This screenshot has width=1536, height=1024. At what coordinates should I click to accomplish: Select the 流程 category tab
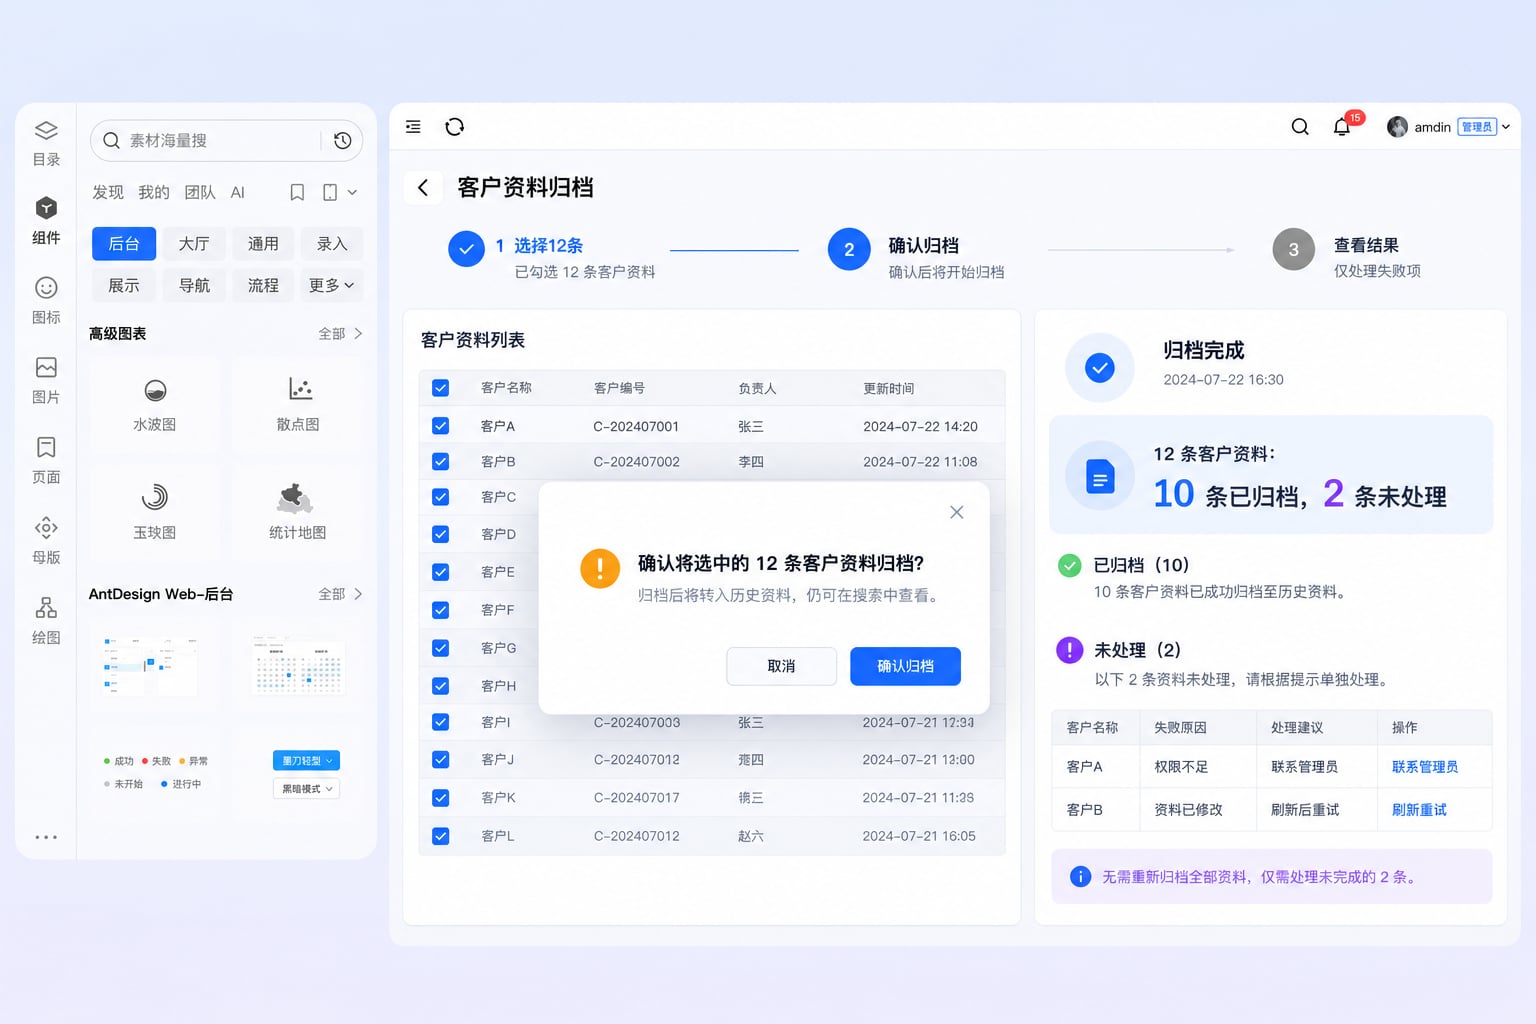(263, 285)
